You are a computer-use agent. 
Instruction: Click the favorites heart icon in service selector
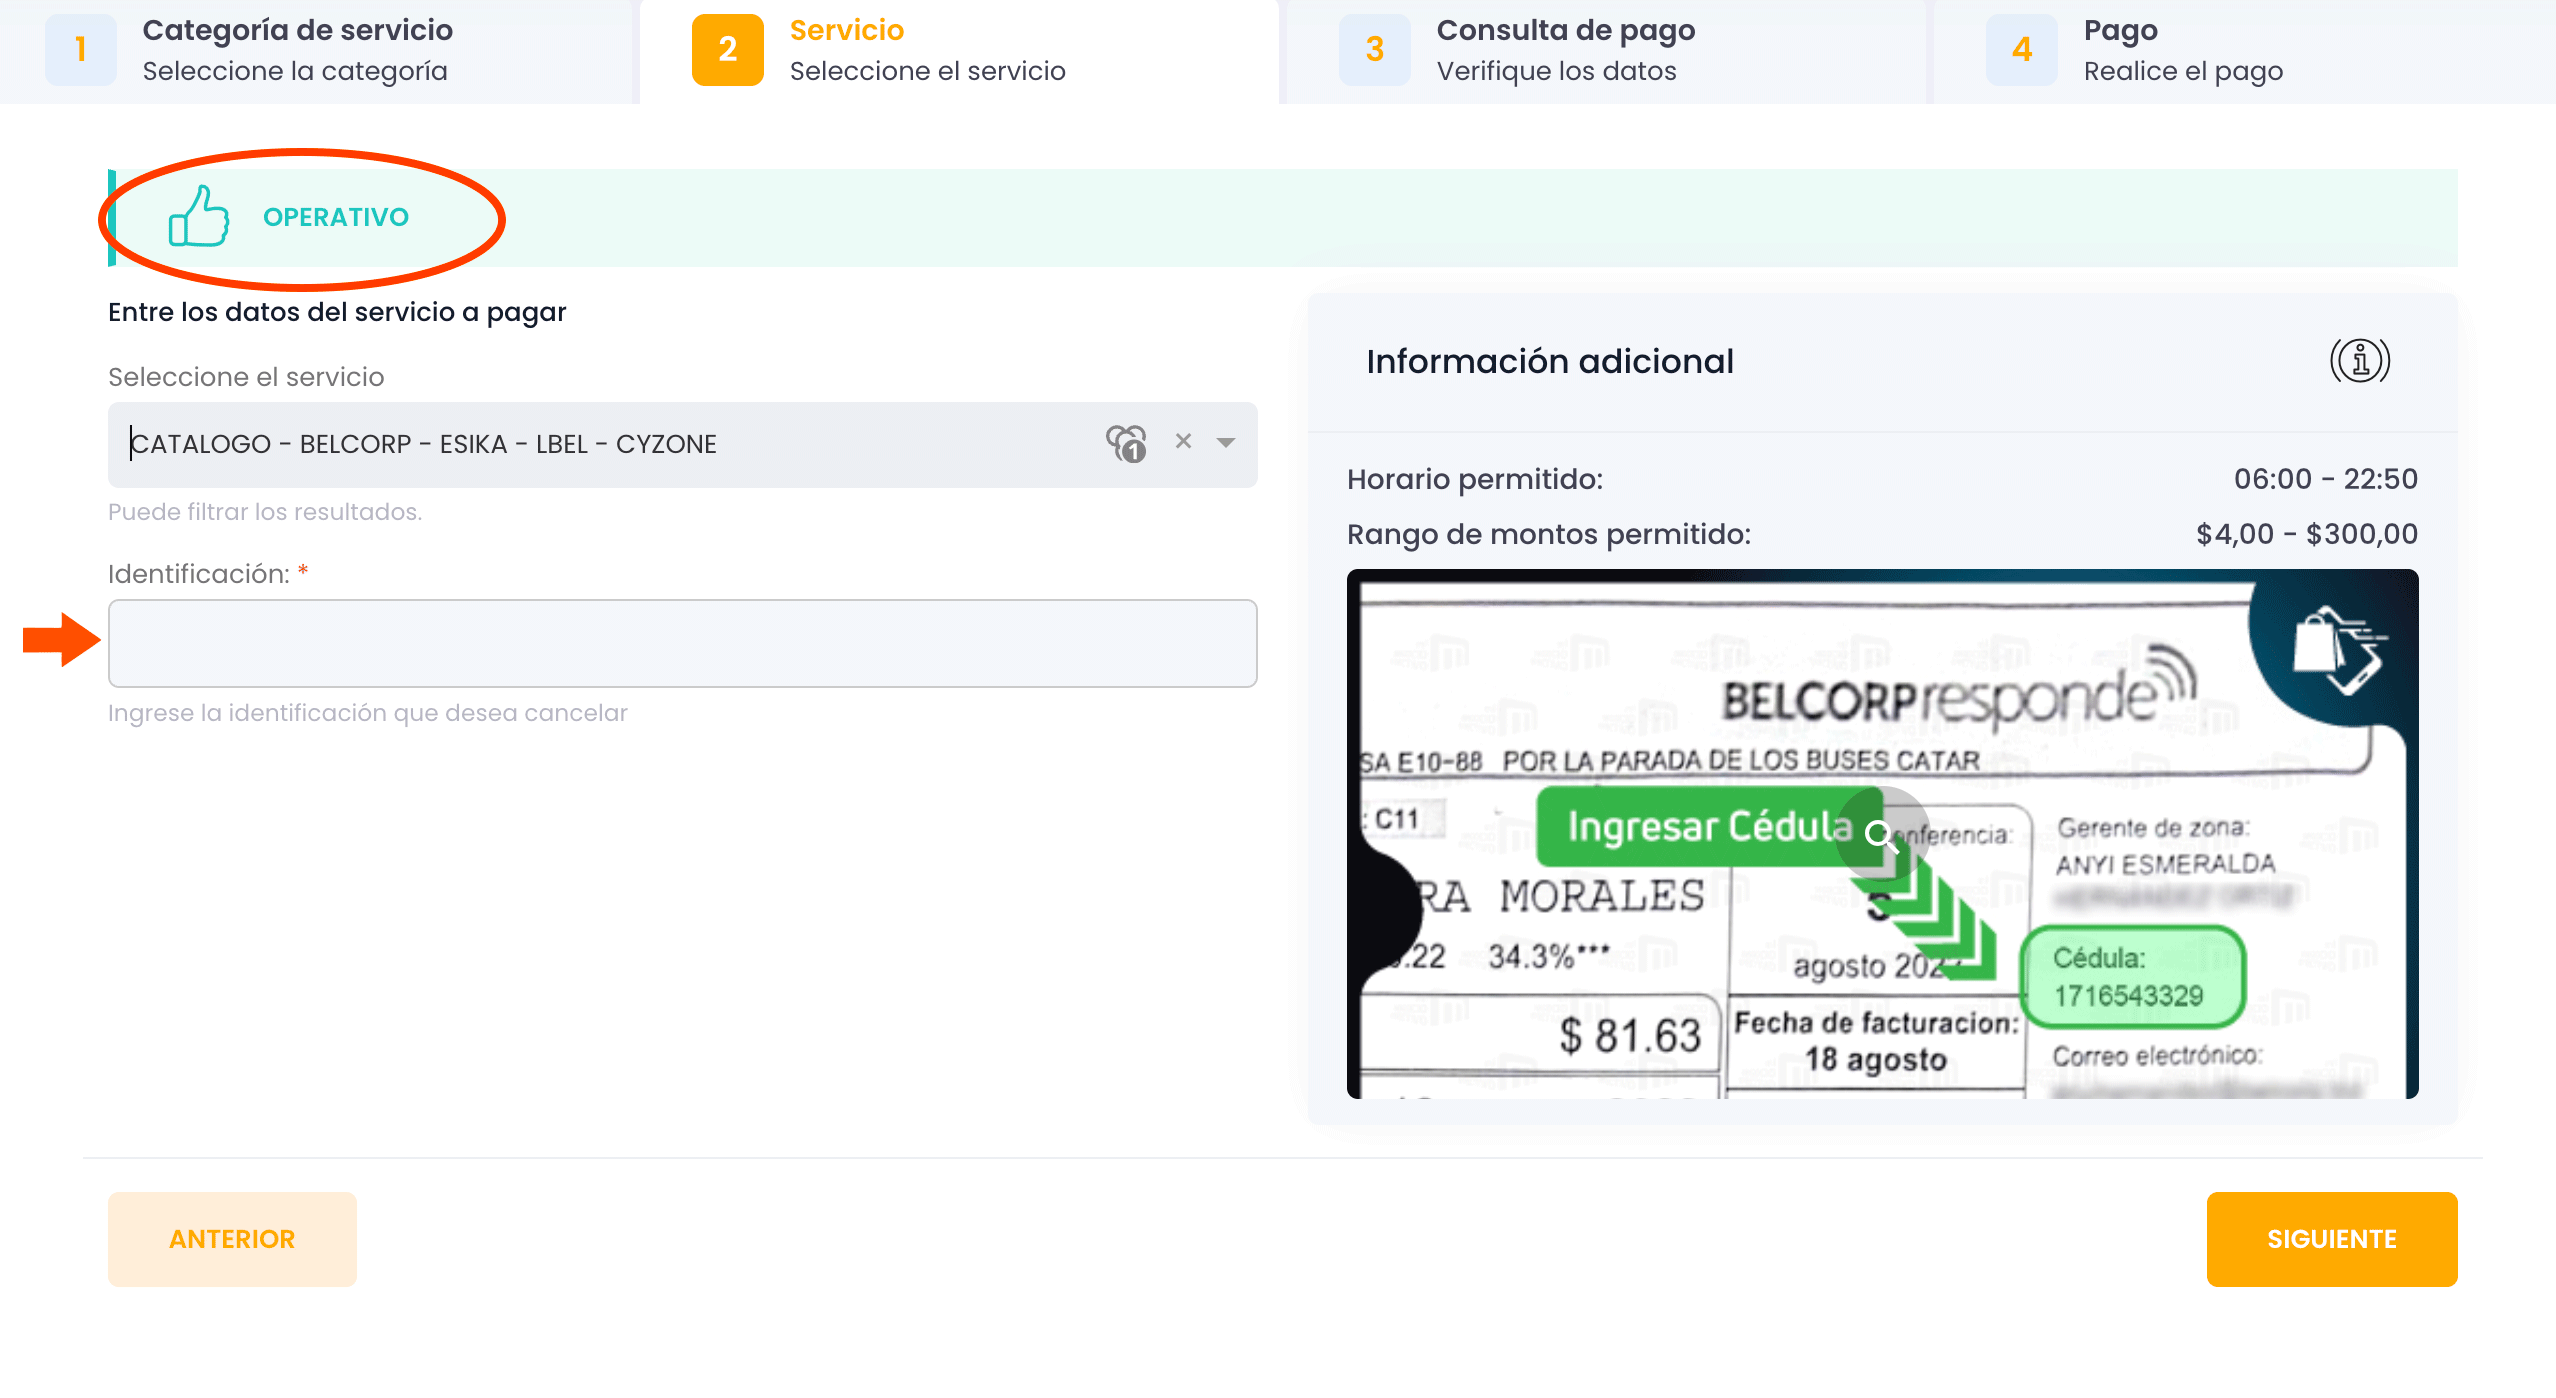click(1126, 443)
